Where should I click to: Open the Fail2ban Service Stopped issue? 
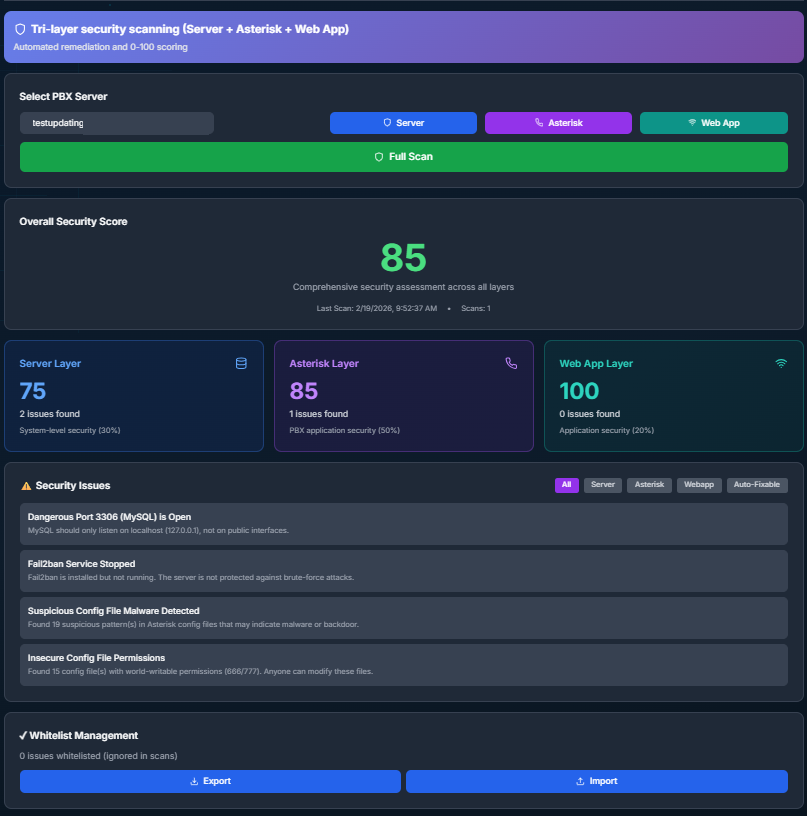(x=403, y=570)
